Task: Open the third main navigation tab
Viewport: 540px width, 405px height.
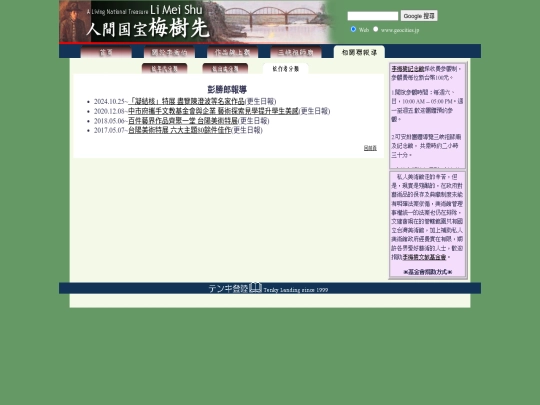Action: click(x=232, y=52)
